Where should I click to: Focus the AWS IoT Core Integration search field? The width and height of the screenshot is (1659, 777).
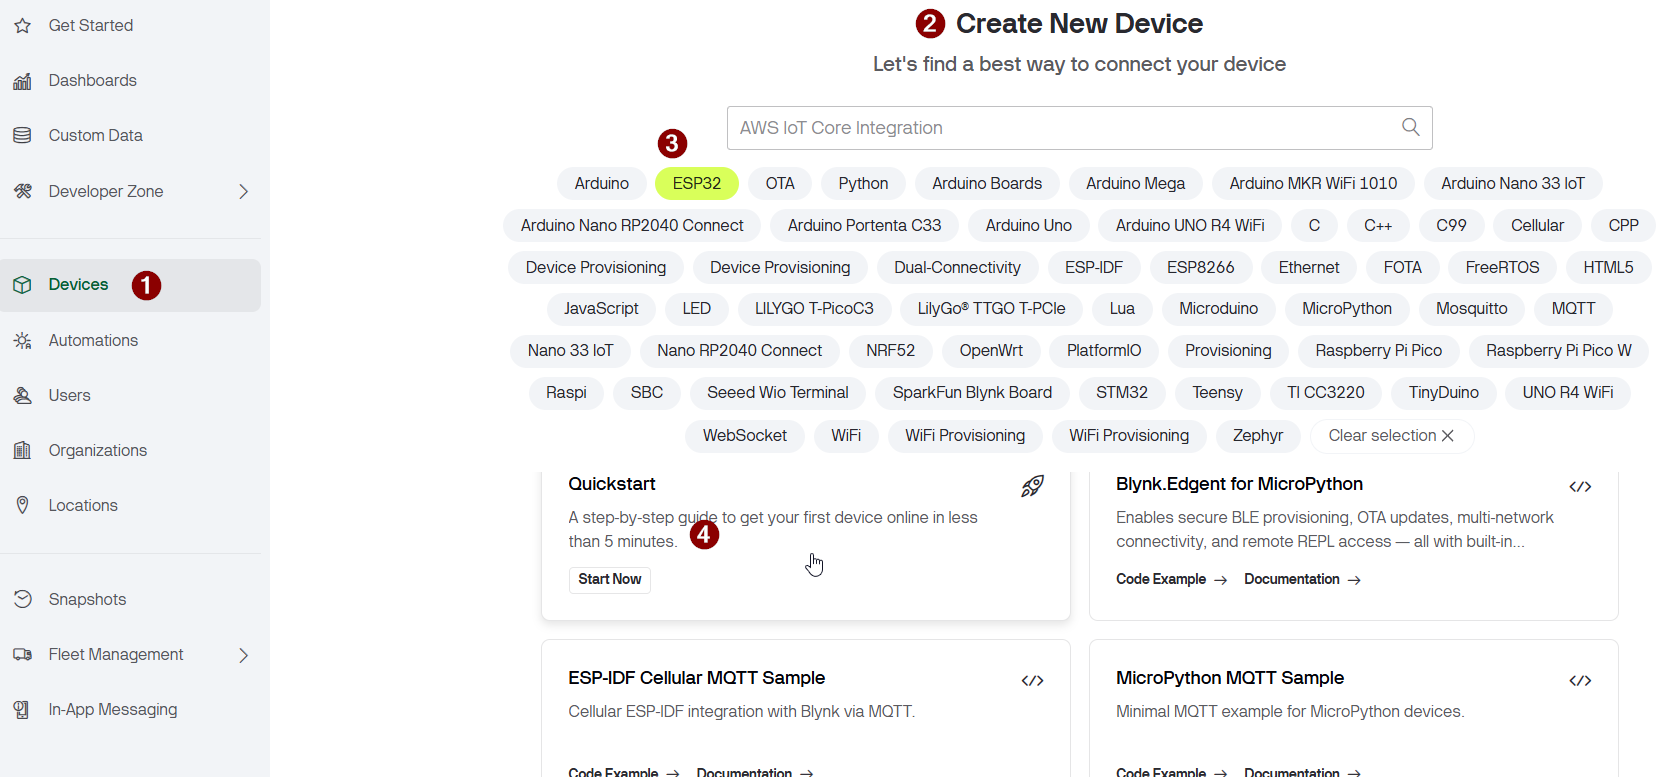1060,128
